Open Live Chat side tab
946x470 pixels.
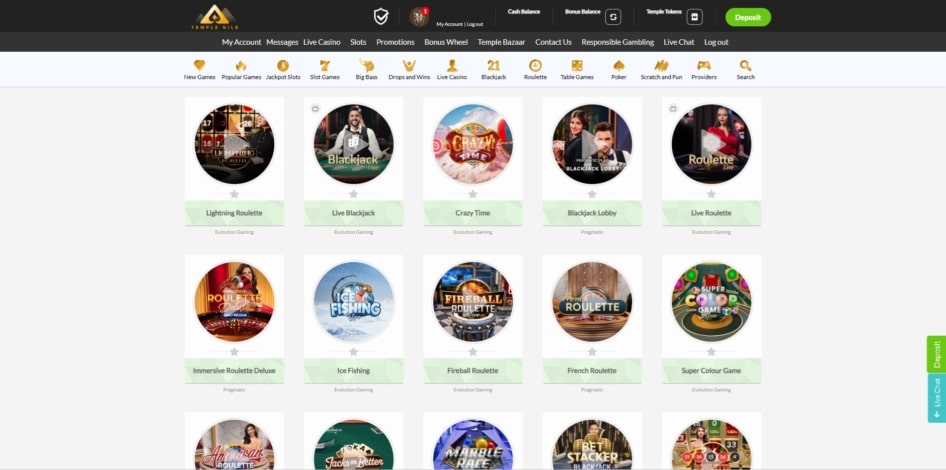tap(936, 398)
